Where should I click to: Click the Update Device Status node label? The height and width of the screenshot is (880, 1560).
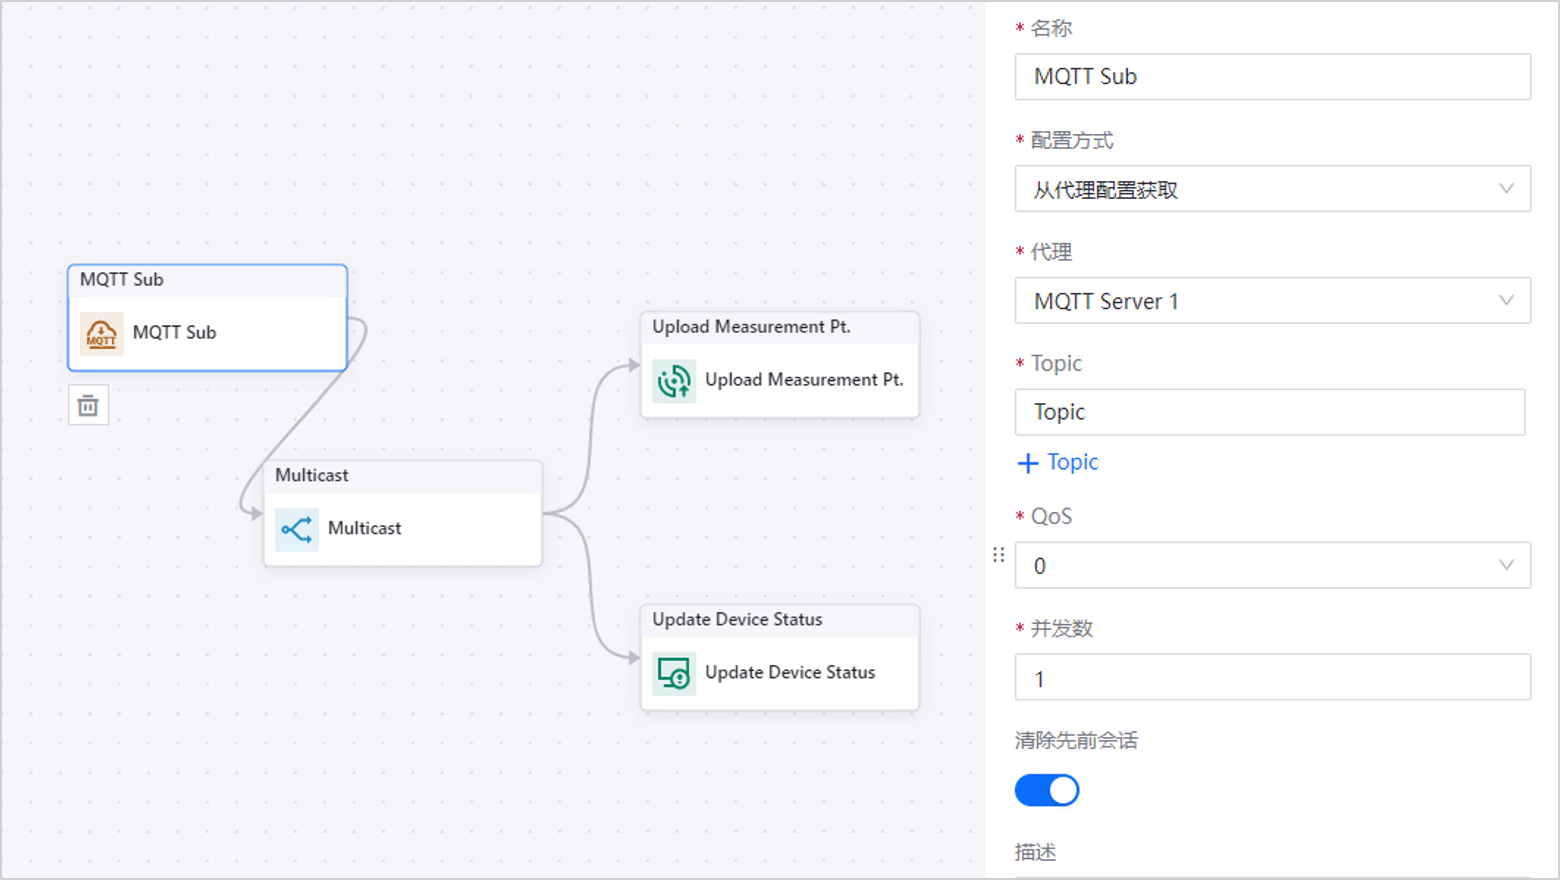[789, 673]
